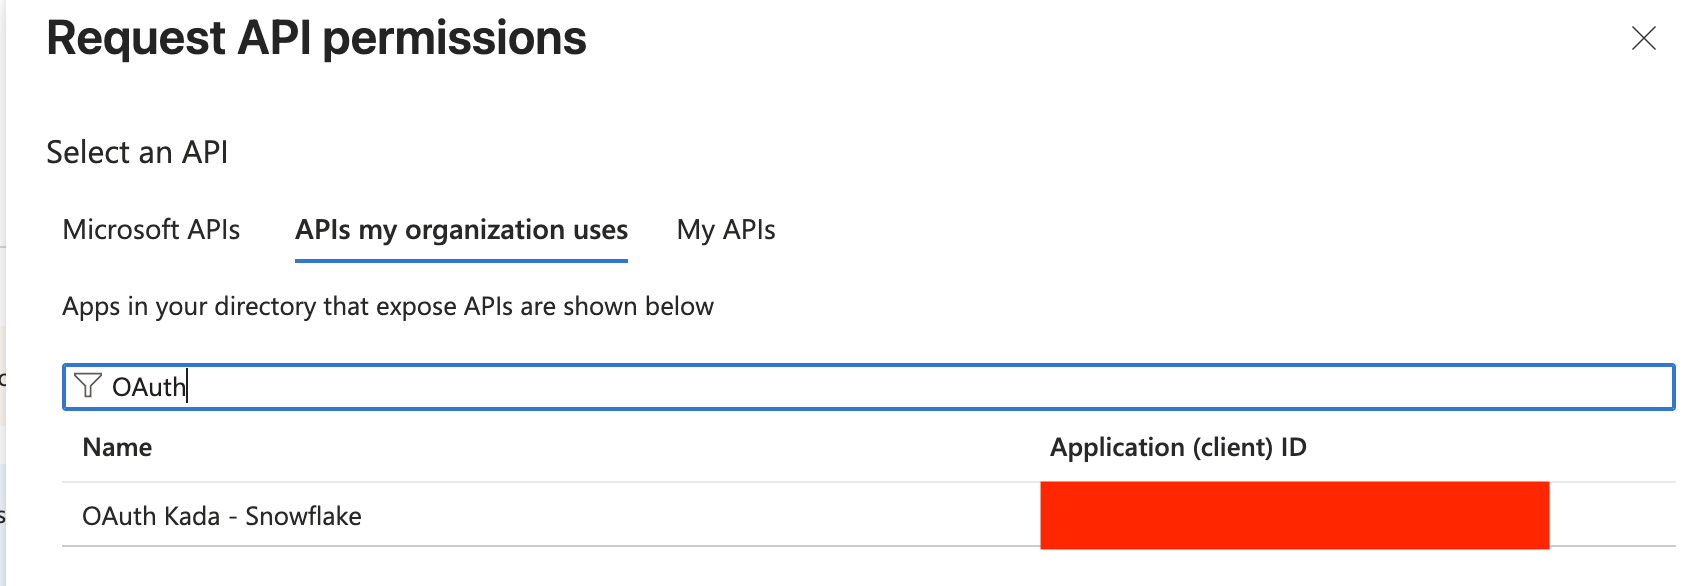Click the word Snowflake in the result row
This screenshot has width=1706, height=586.
303,516
